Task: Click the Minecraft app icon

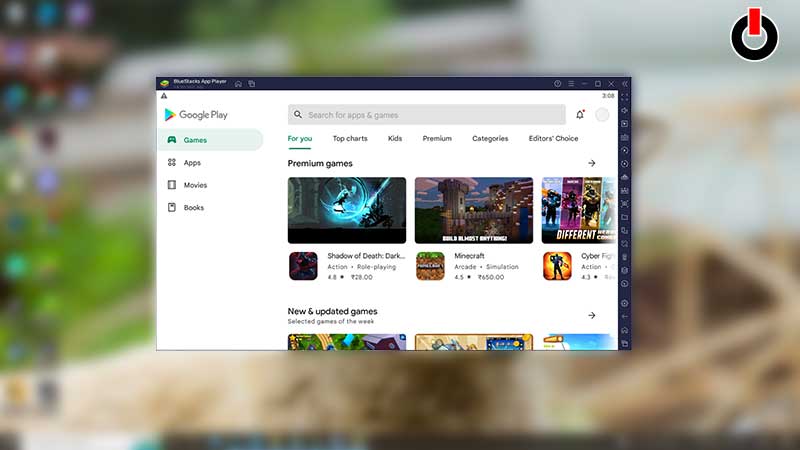Action: point(430,266)
